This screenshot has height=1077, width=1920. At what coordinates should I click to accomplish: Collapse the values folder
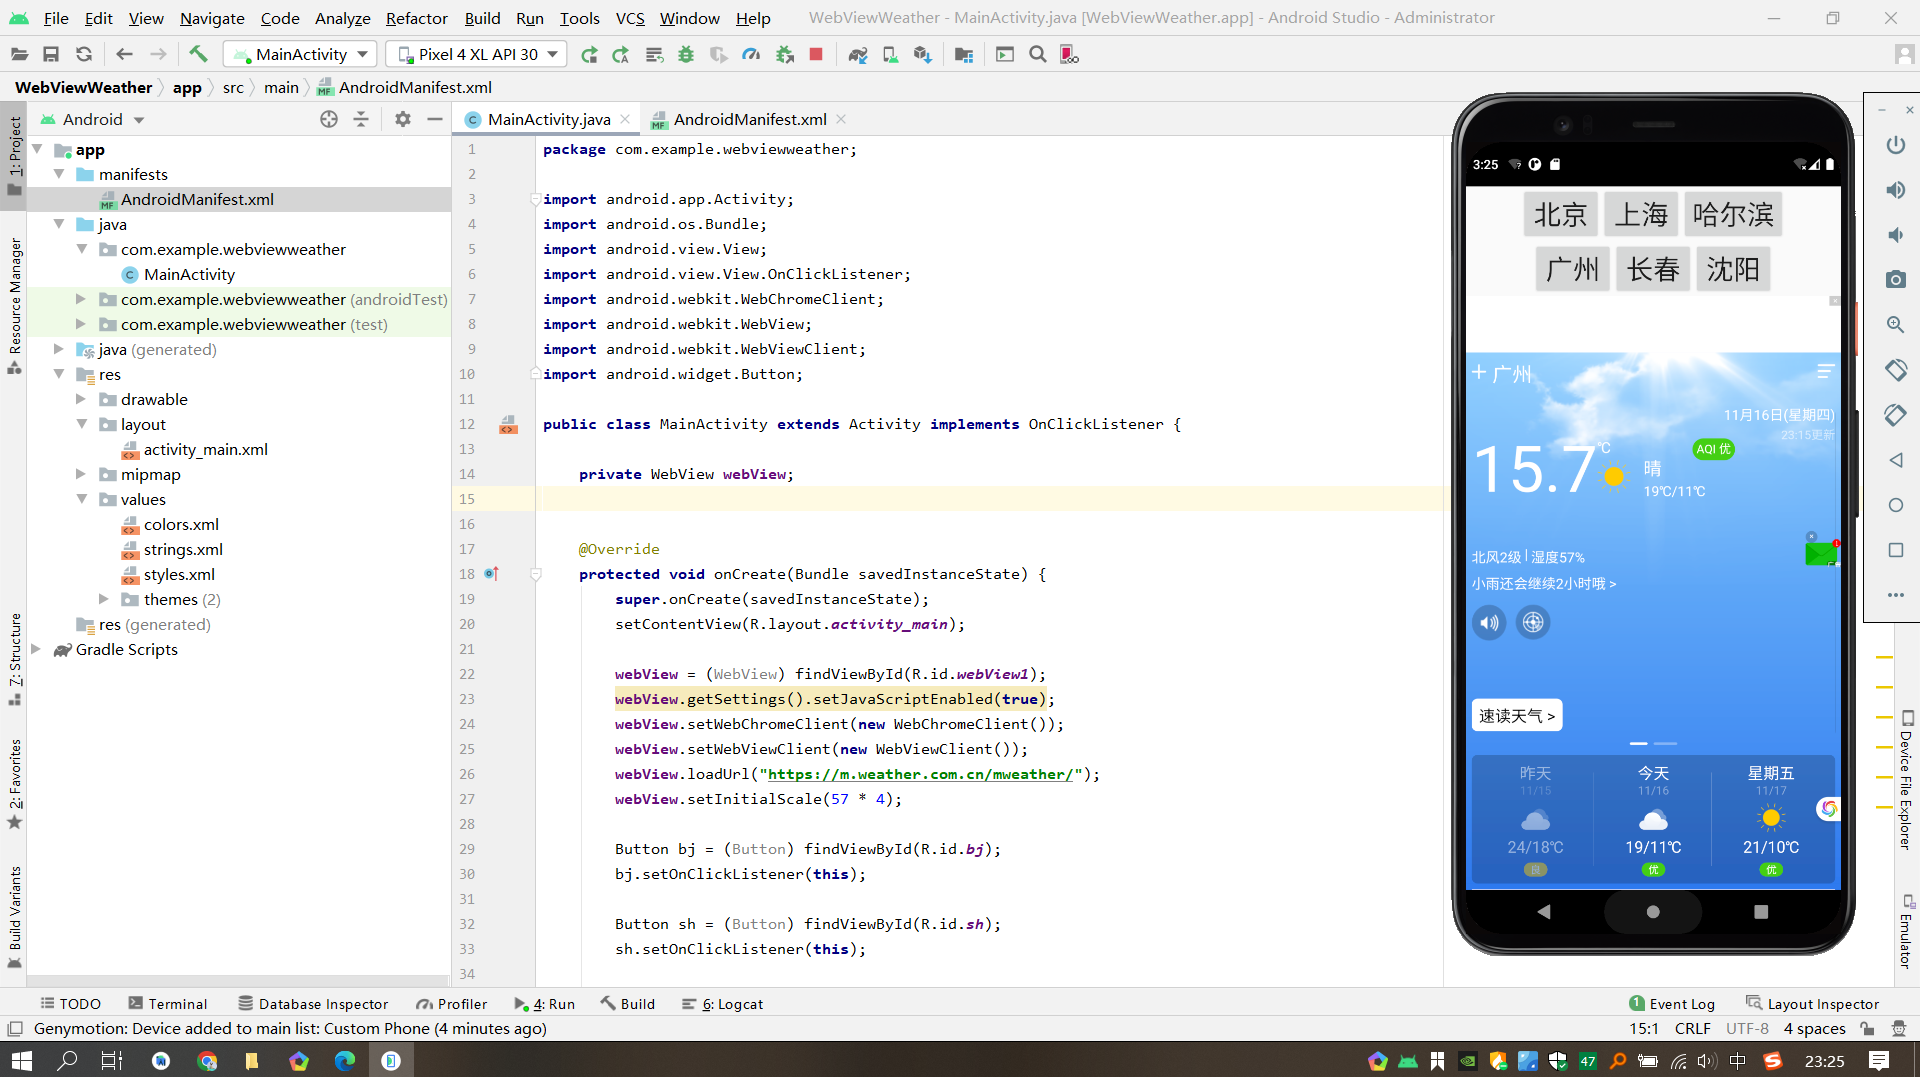(x=81, y=499)
